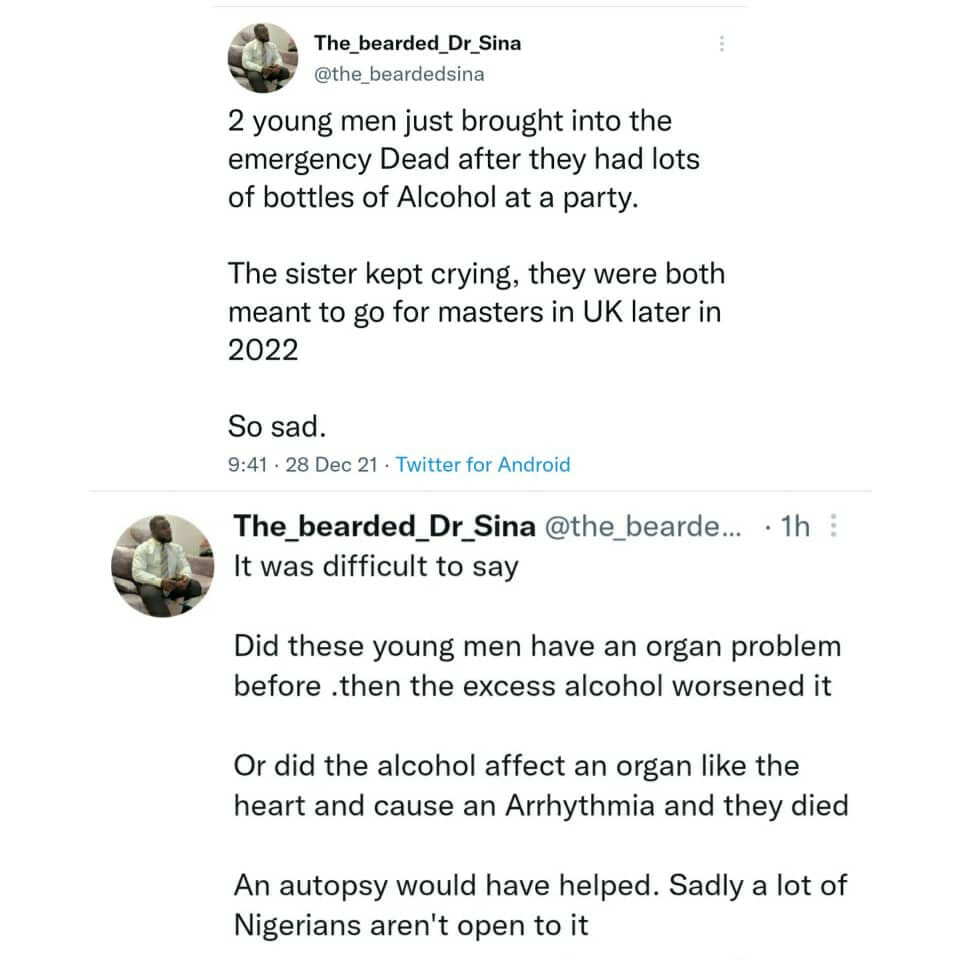Click the "Or did the alcohol affect" paragraph
Image resolution: width=960 pixels, height=960 pixels.
(540, 785)
